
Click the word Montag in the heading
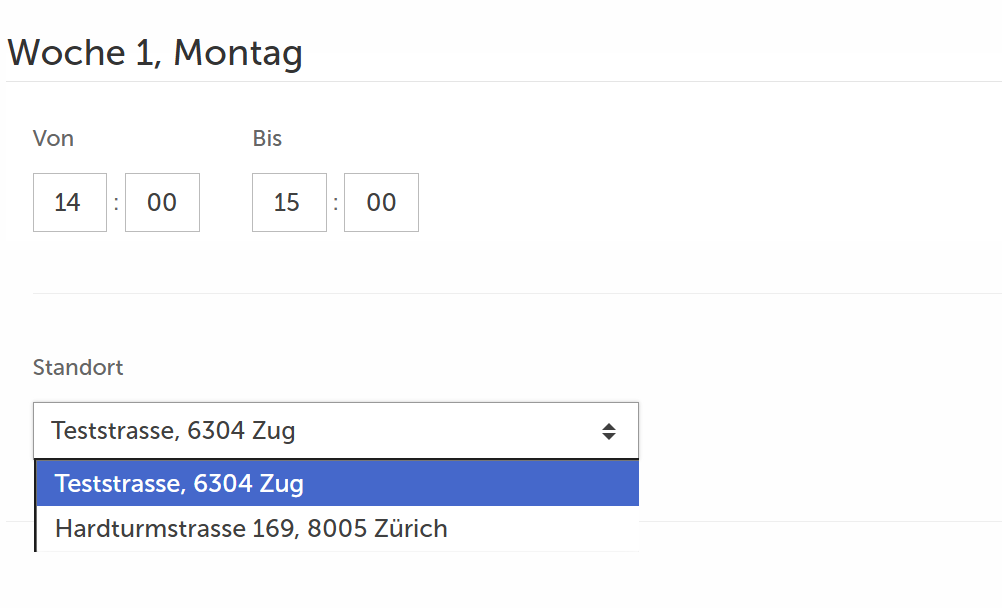[238, 52]
